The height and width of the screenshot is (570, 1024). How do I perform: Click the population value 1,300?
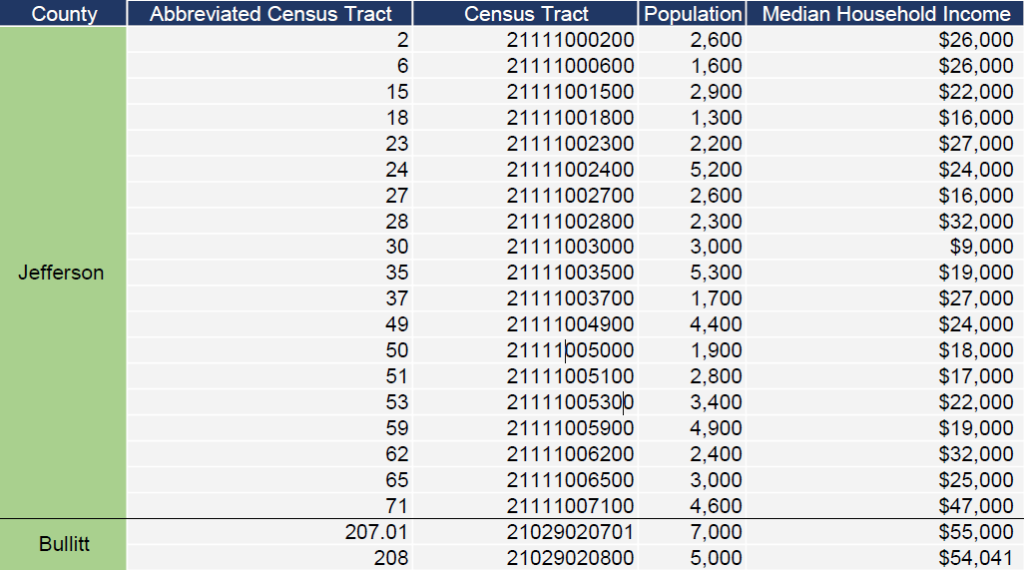[716, 117]
